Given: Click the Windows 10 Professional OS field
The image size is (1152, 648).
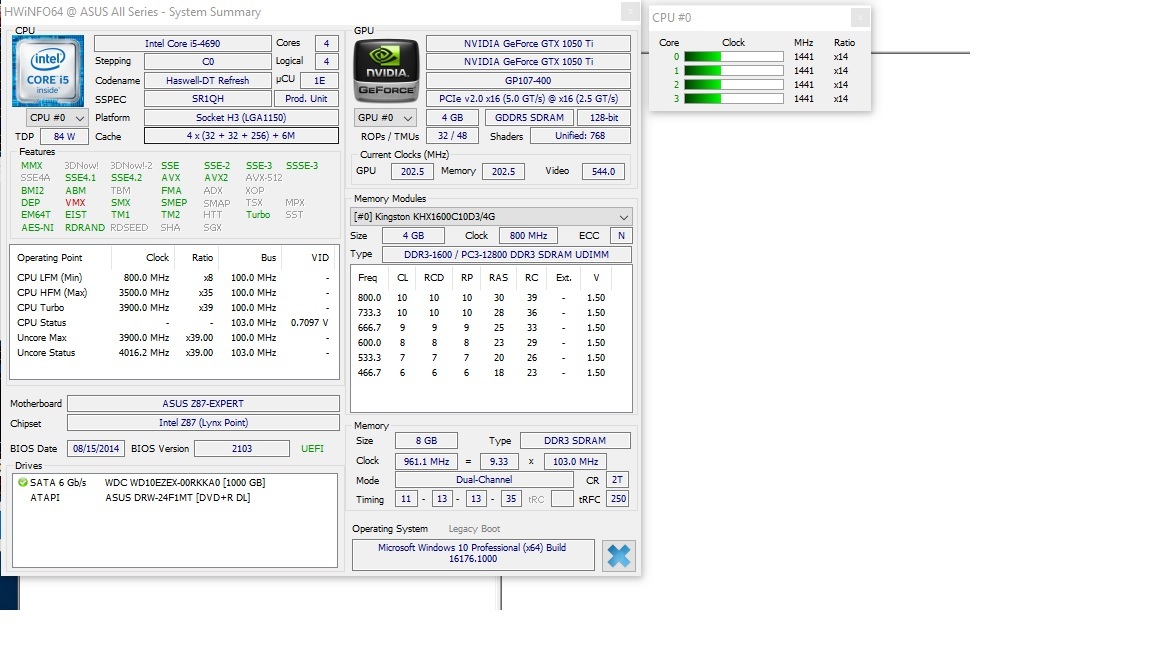Looking at the screenshot, I should (x=472, y=553).
